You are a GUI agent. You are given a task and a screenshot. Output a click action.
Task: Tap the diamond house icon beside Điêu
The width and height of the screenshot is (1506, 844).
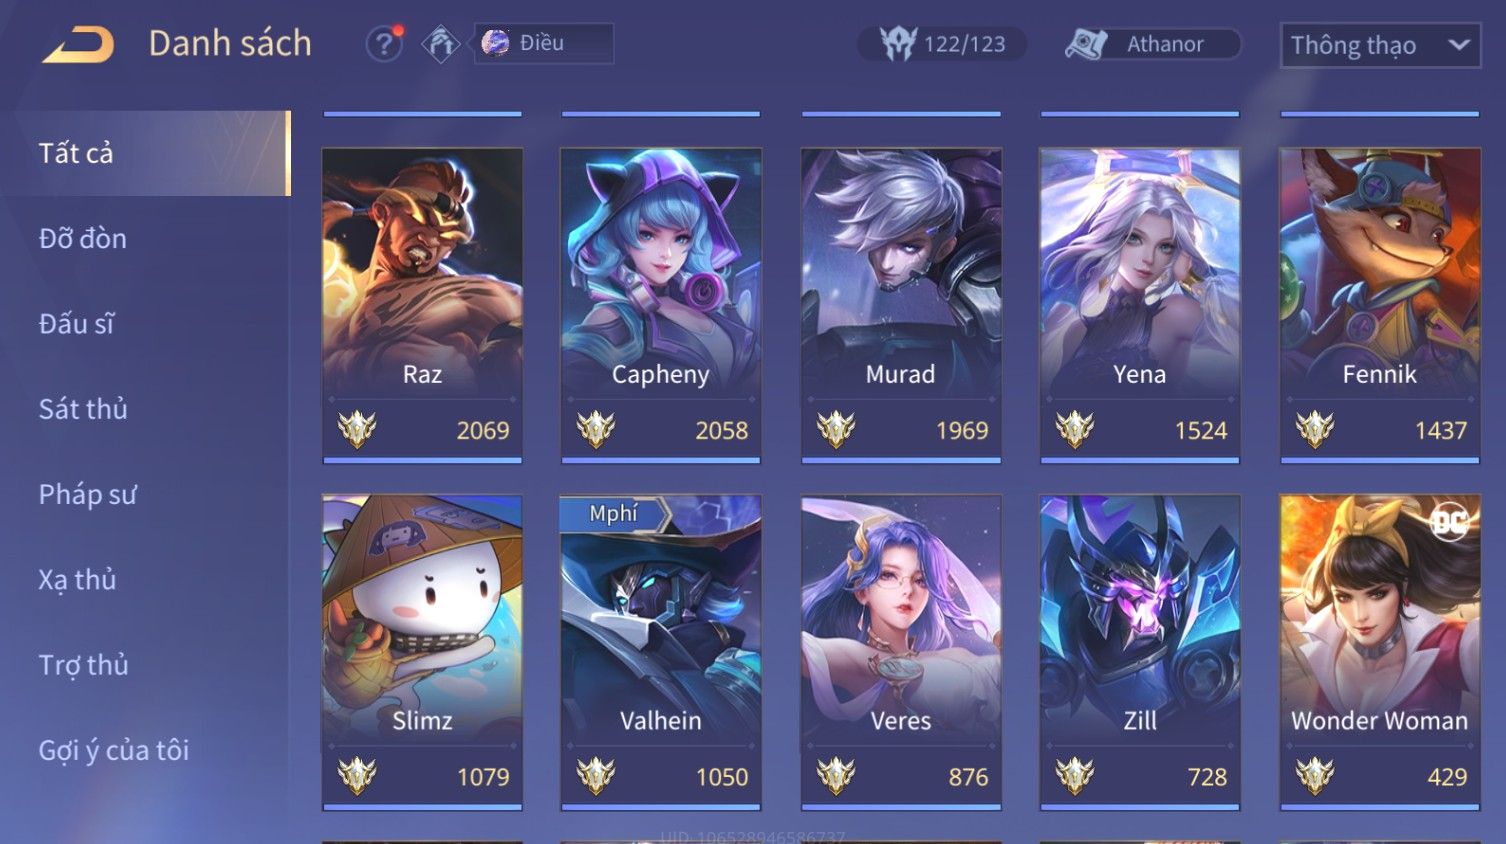pos(440,44)
